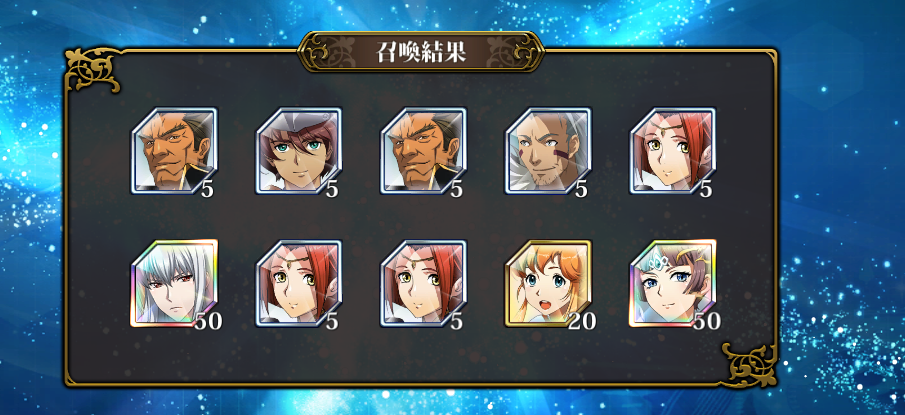Select the silver-haired red-eyed rainbow-framed portrait
Viewport: 905px width, 415px height.
(x=174, y=283)
